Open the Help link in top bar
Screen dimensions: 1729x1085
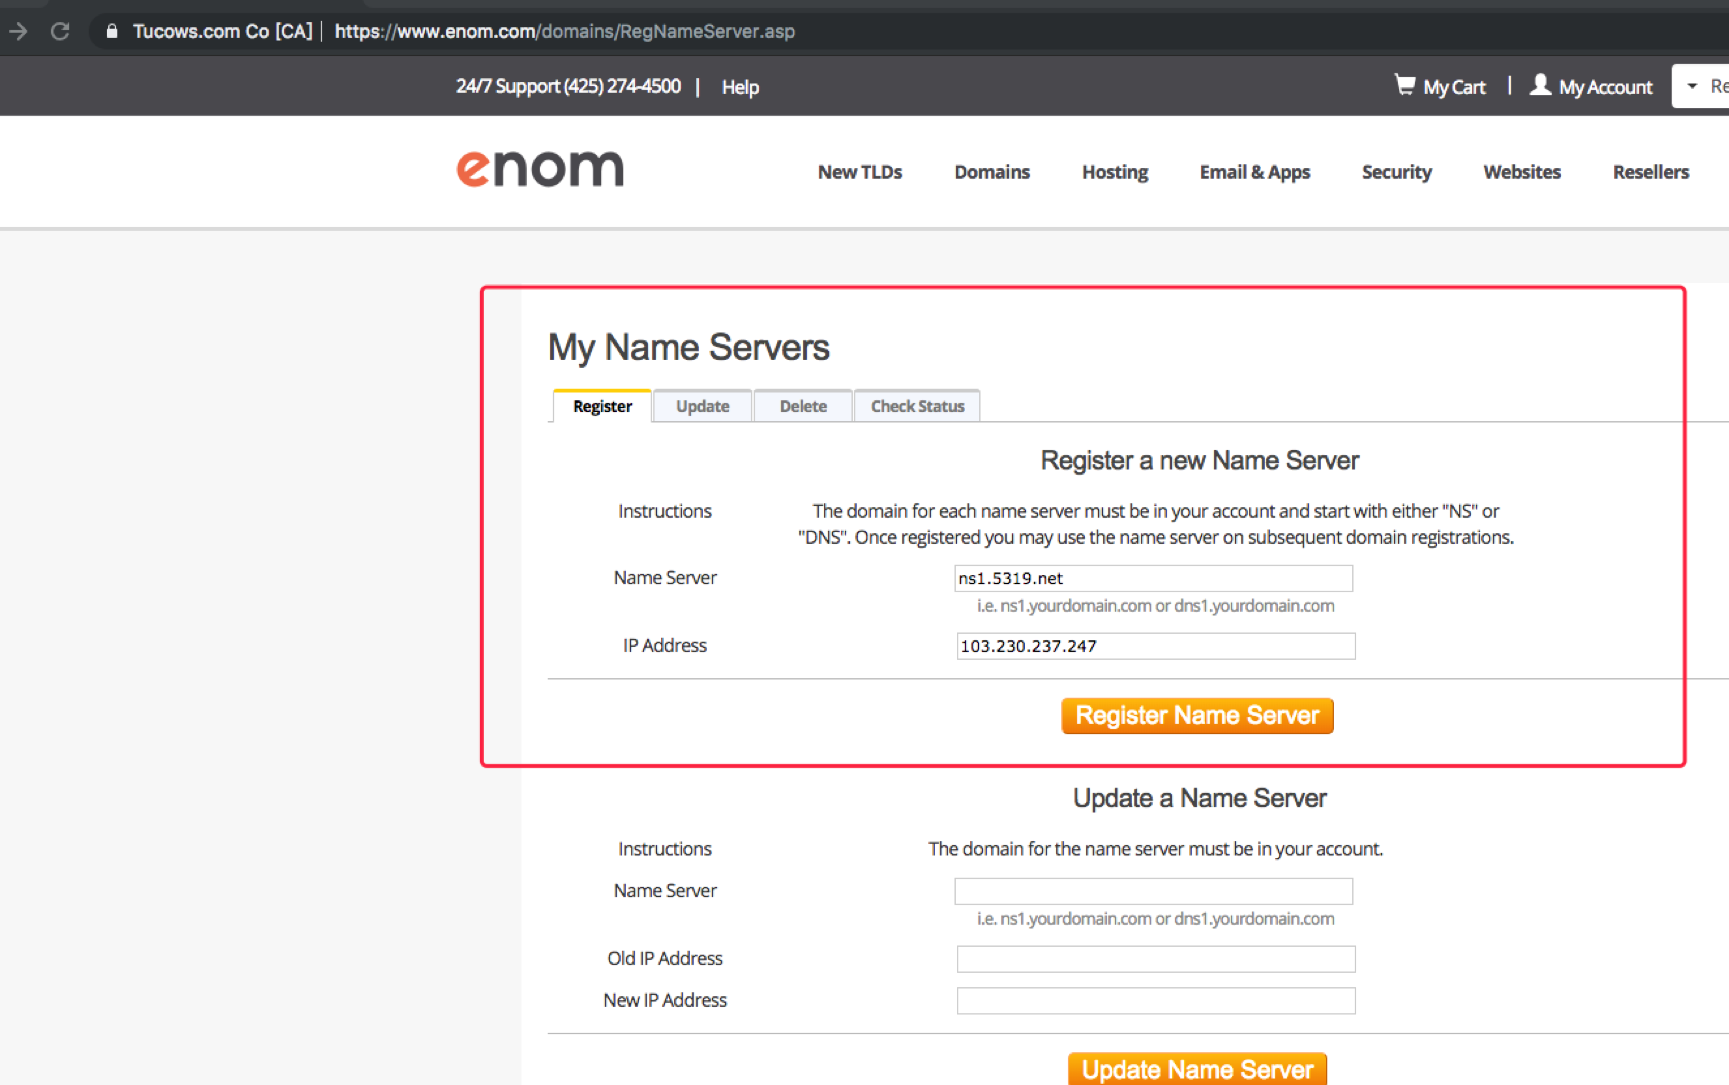click(x=740, y=87)
